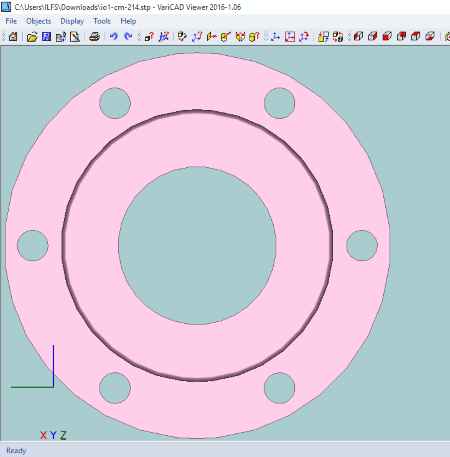Open the Display menu

point(72,21)
